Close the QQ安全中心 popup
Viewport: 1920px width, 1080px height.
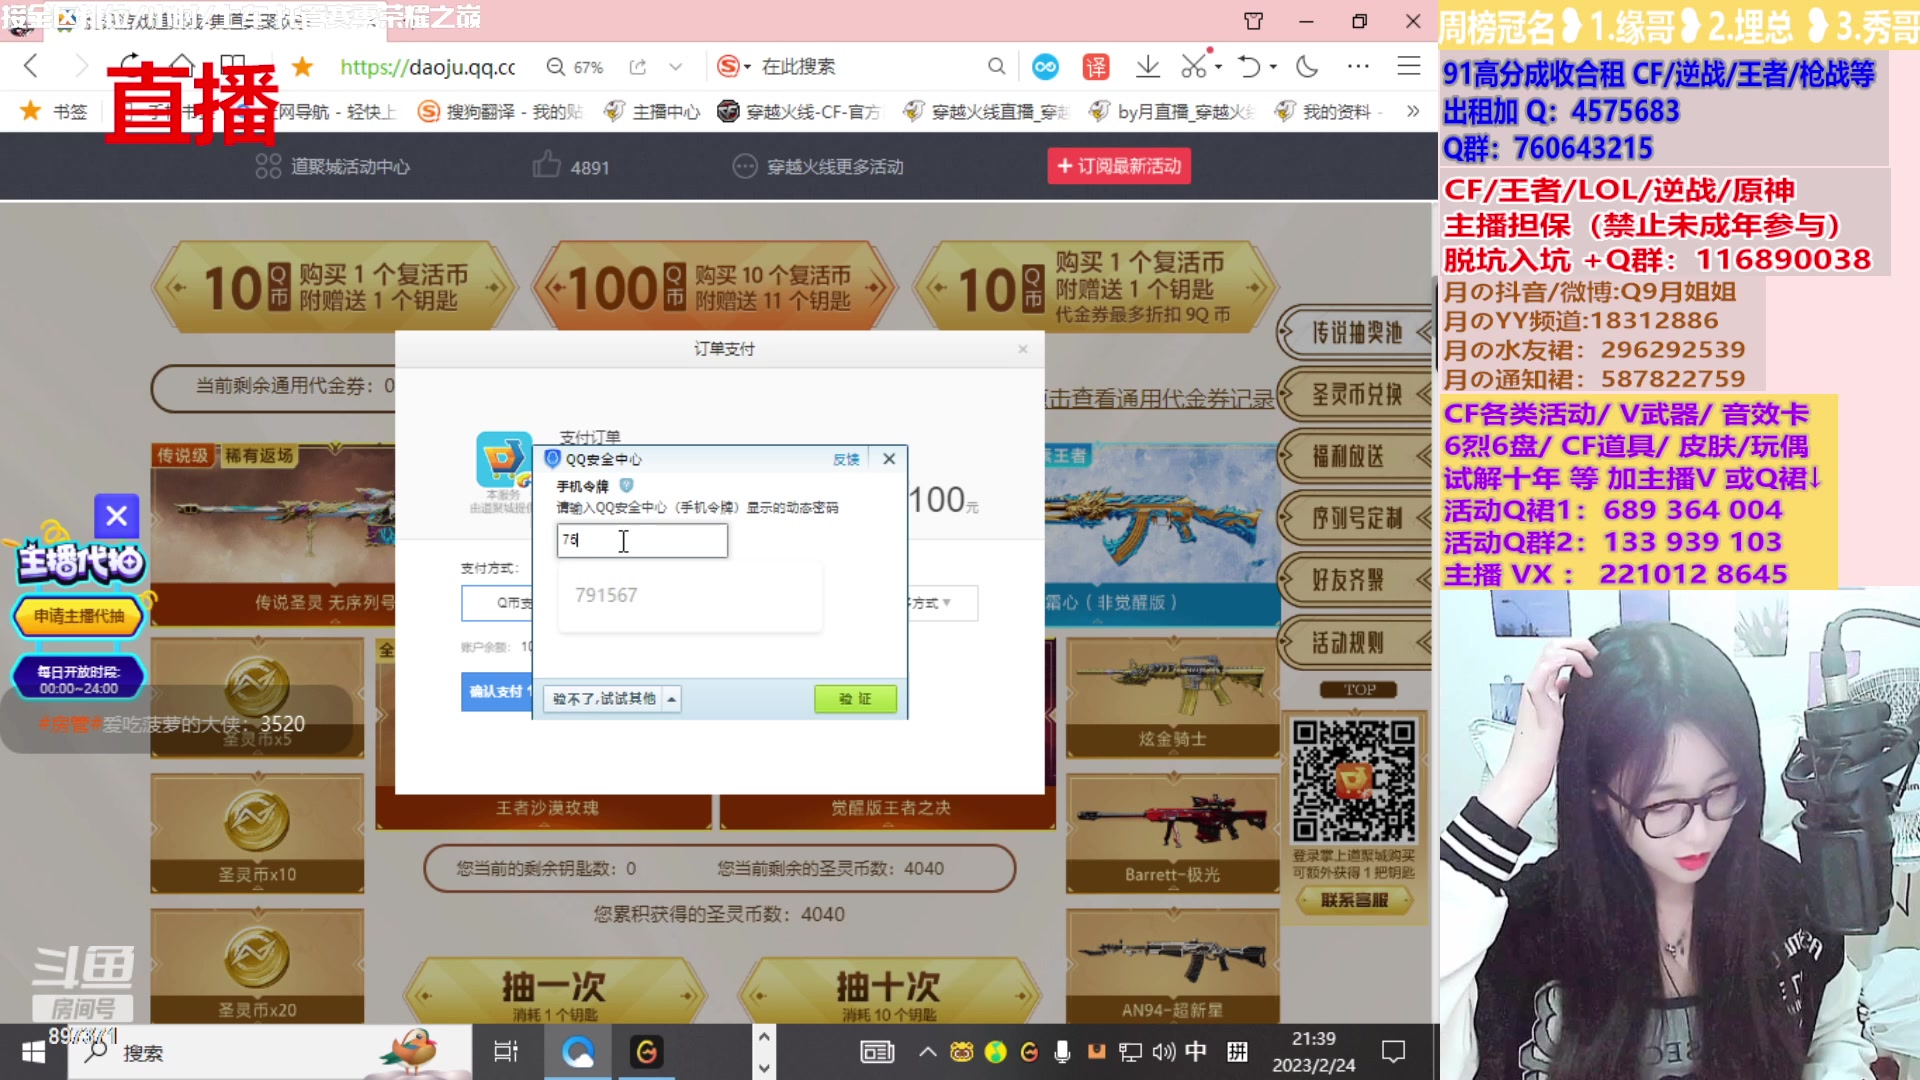(889, 459)
